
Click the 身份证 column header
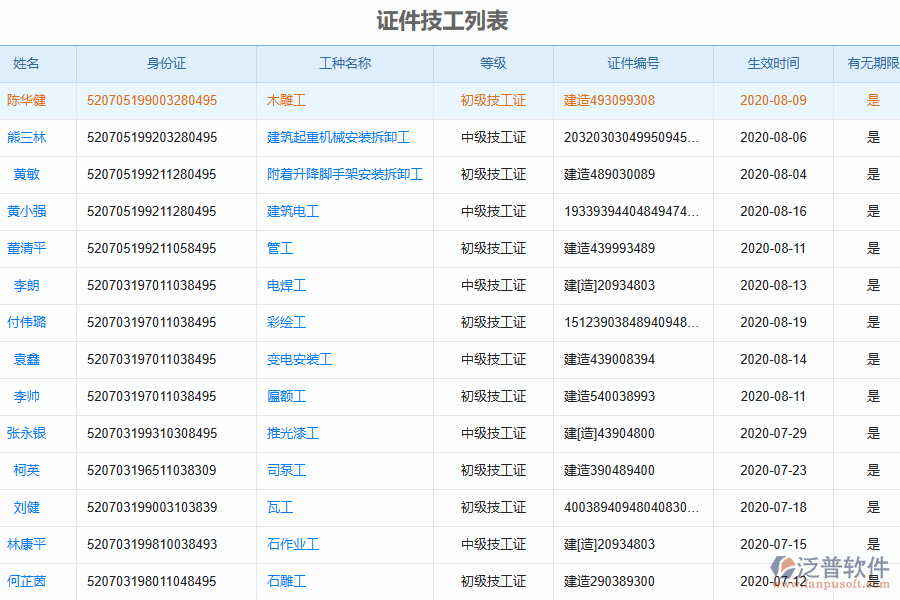(x=166, y=63)
